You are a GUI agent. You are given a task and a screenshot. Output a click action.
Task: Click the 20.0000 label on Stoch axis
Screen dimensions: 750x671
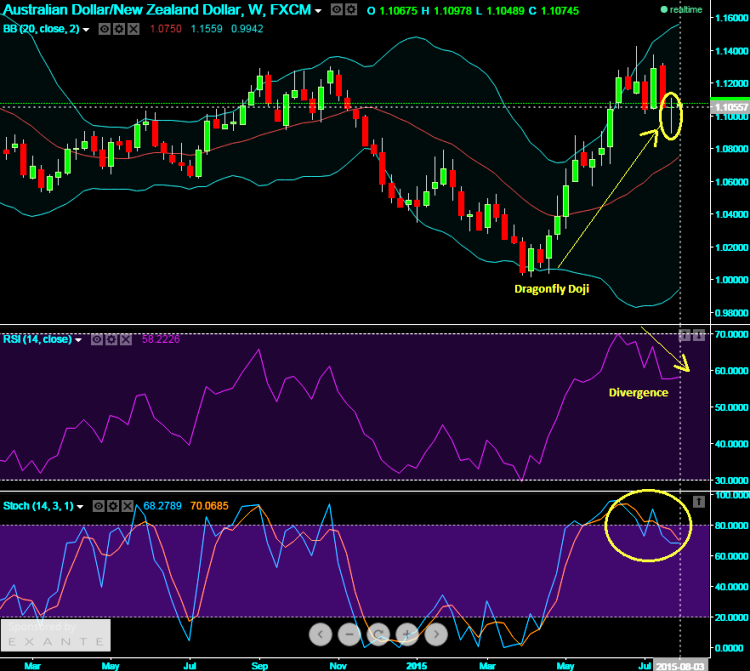[731, 617]
